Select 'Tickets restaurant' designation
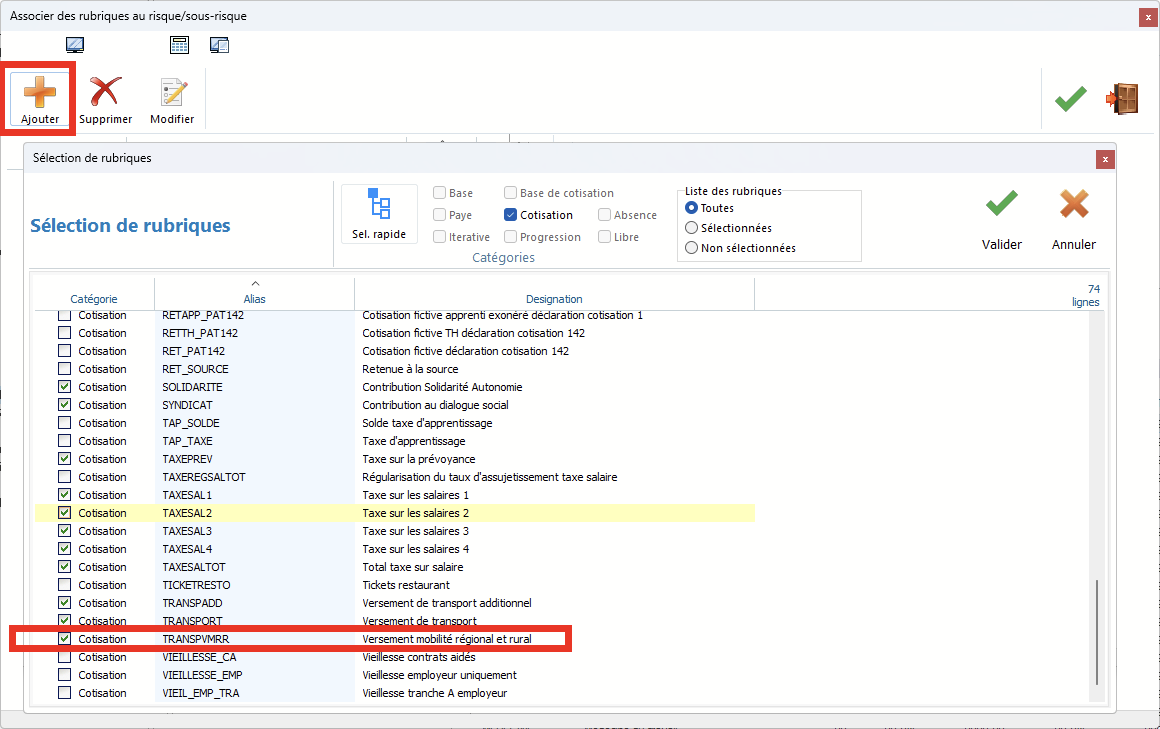The width and height of the screenshot is (1160, 729). click(x=405, y=585)
